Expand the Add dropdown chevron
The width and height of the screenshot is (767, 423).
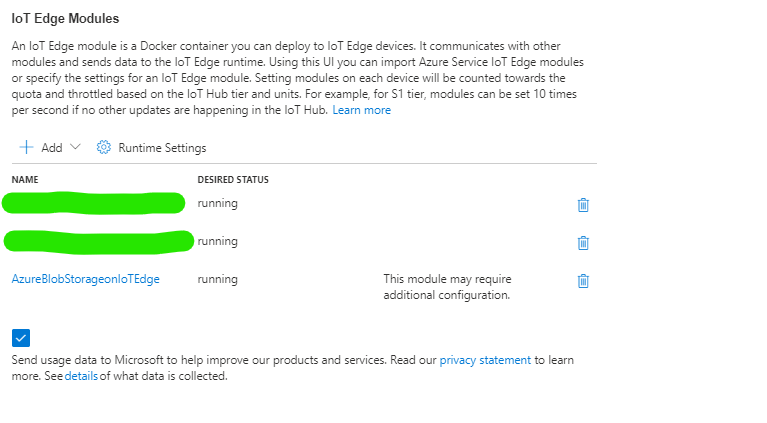pyautogui.click(x=76, y=147)
